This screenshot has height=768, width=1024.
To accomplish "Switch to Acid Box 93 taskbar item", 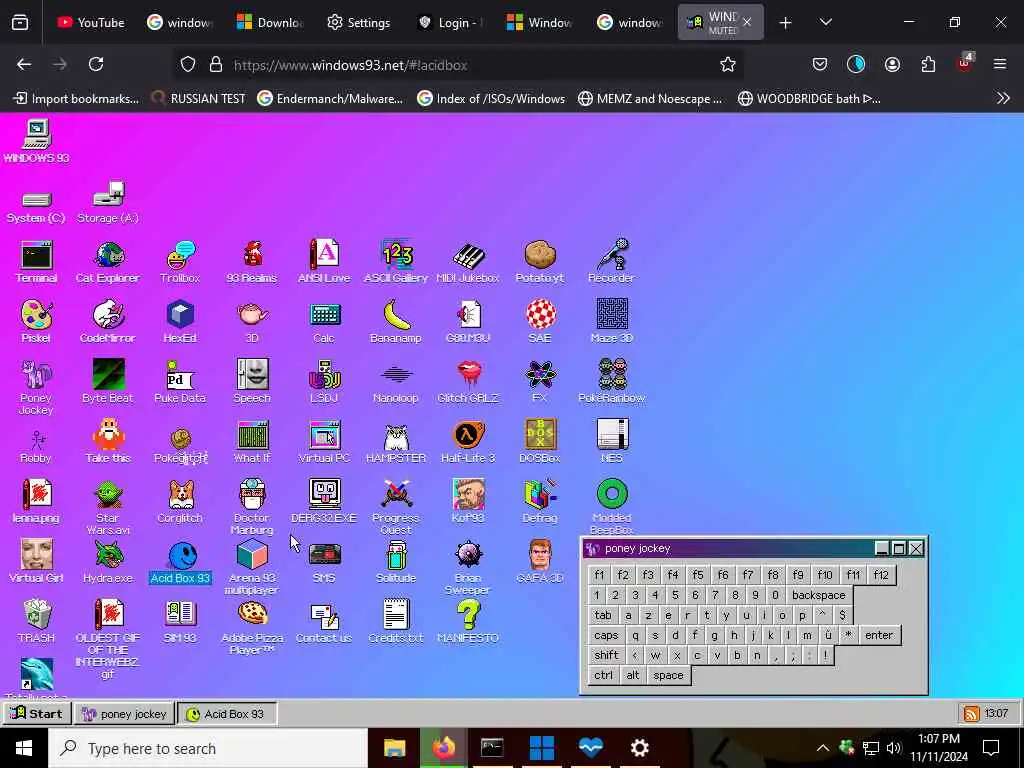I will (x=227, y=714).
